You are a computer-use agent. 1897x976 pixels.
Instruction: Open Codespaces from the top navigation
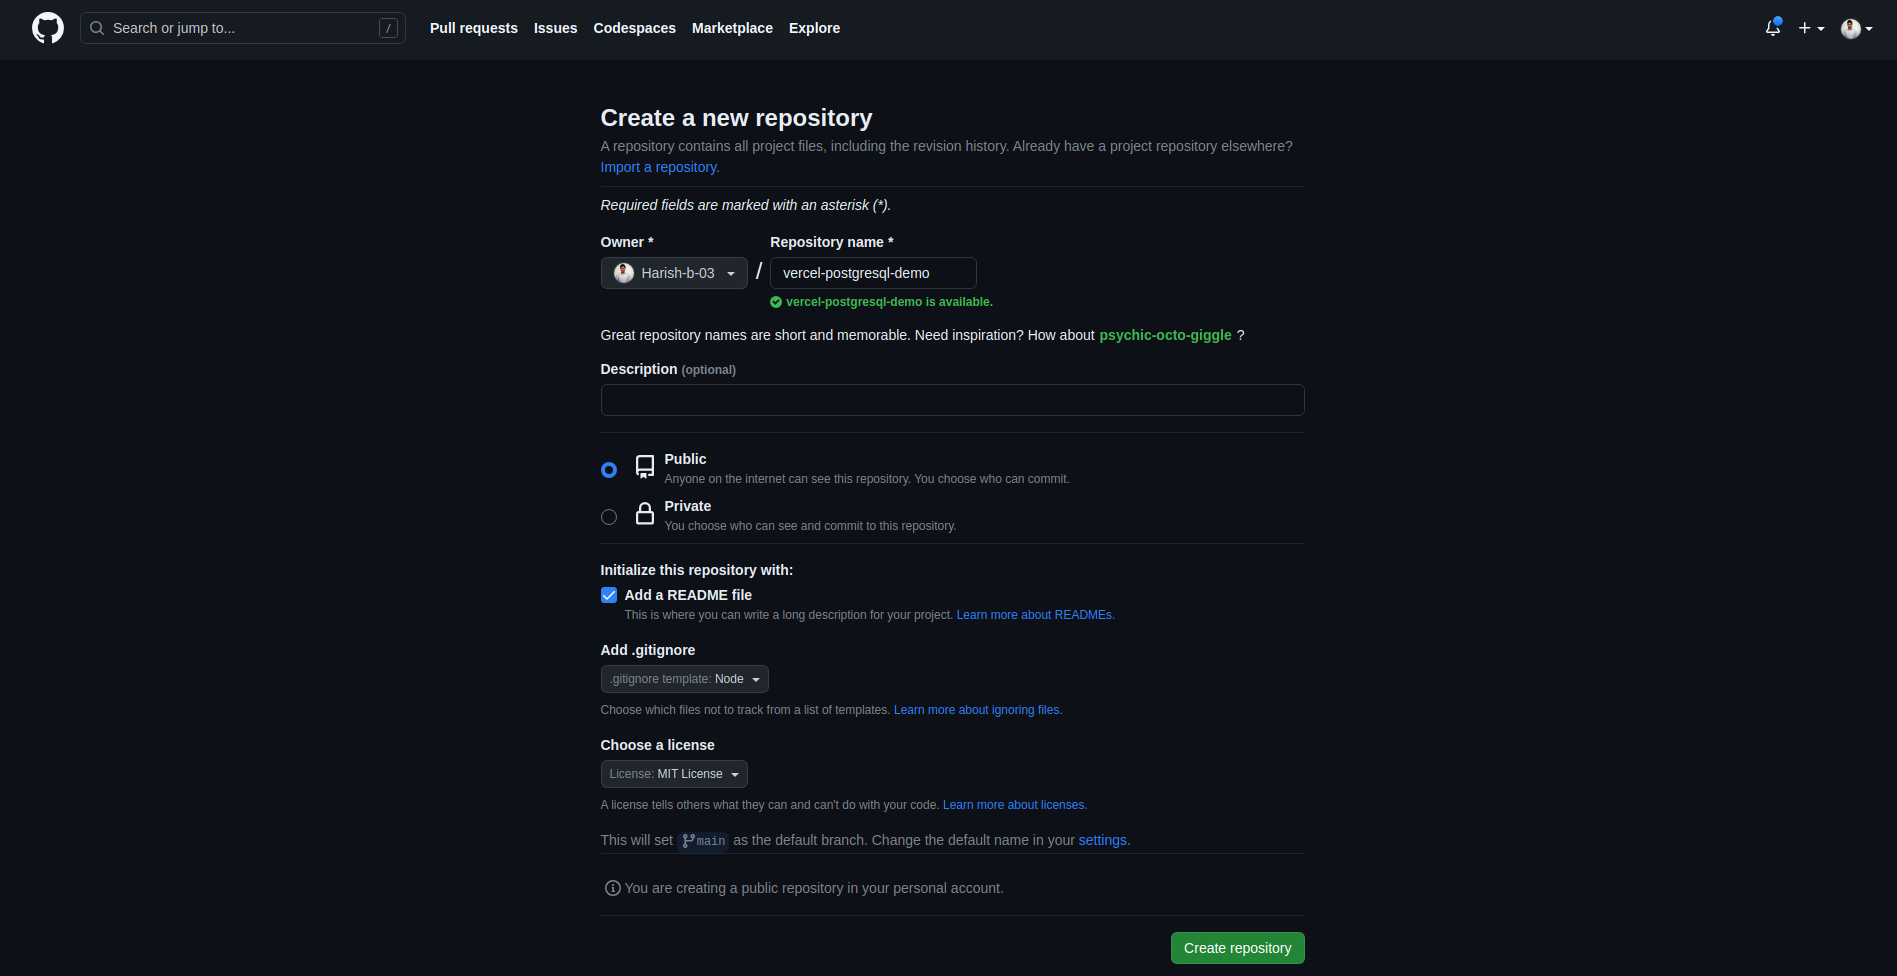click(x=635, y=28)
